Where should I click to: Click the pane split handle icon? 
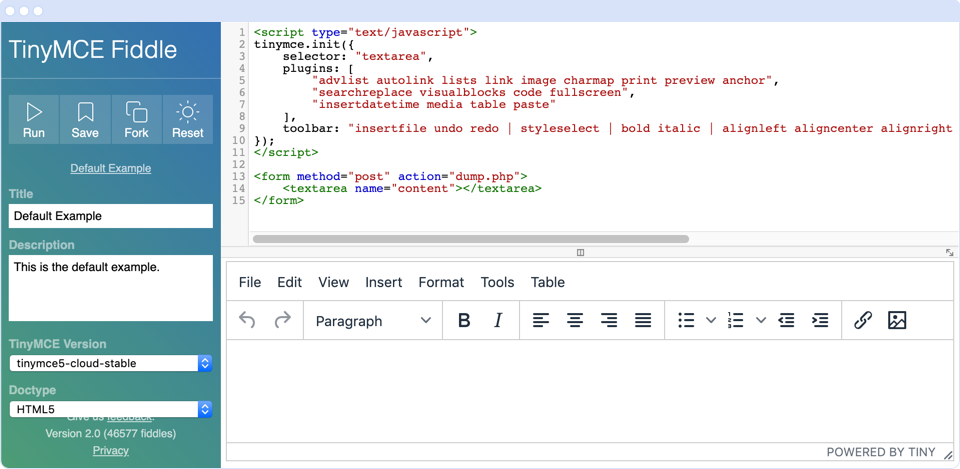(x=581, y=252)
